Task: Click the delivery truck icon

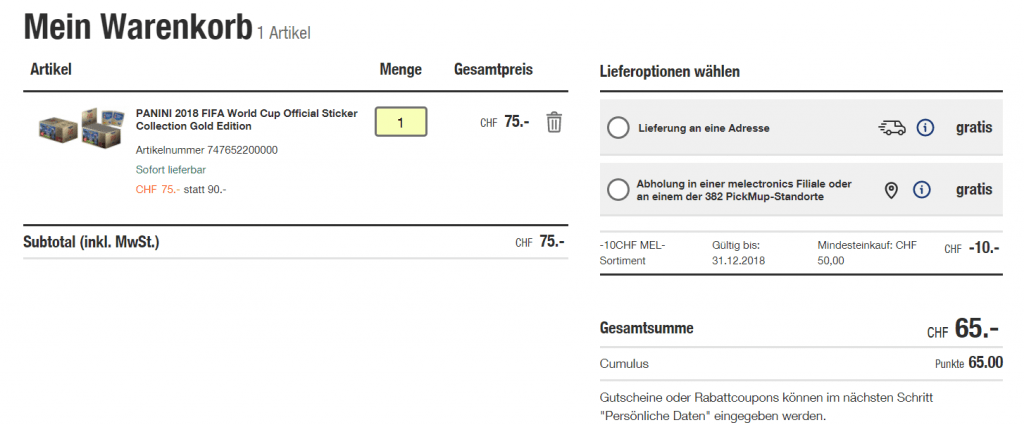Action: click(891, 128)
